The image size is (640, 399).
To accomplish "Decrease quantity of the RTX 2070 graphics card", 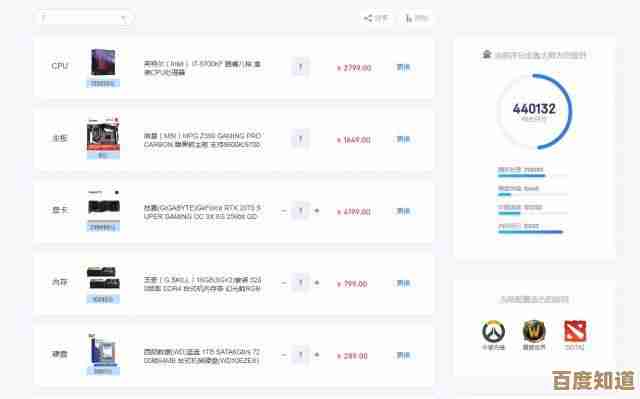I will [284, 211].
